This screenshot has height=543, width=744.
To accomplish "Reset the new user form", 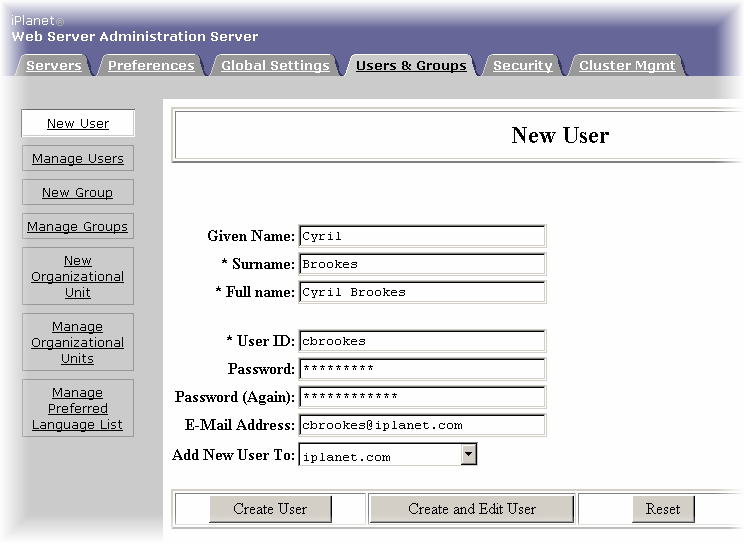I will coord(663,509).
